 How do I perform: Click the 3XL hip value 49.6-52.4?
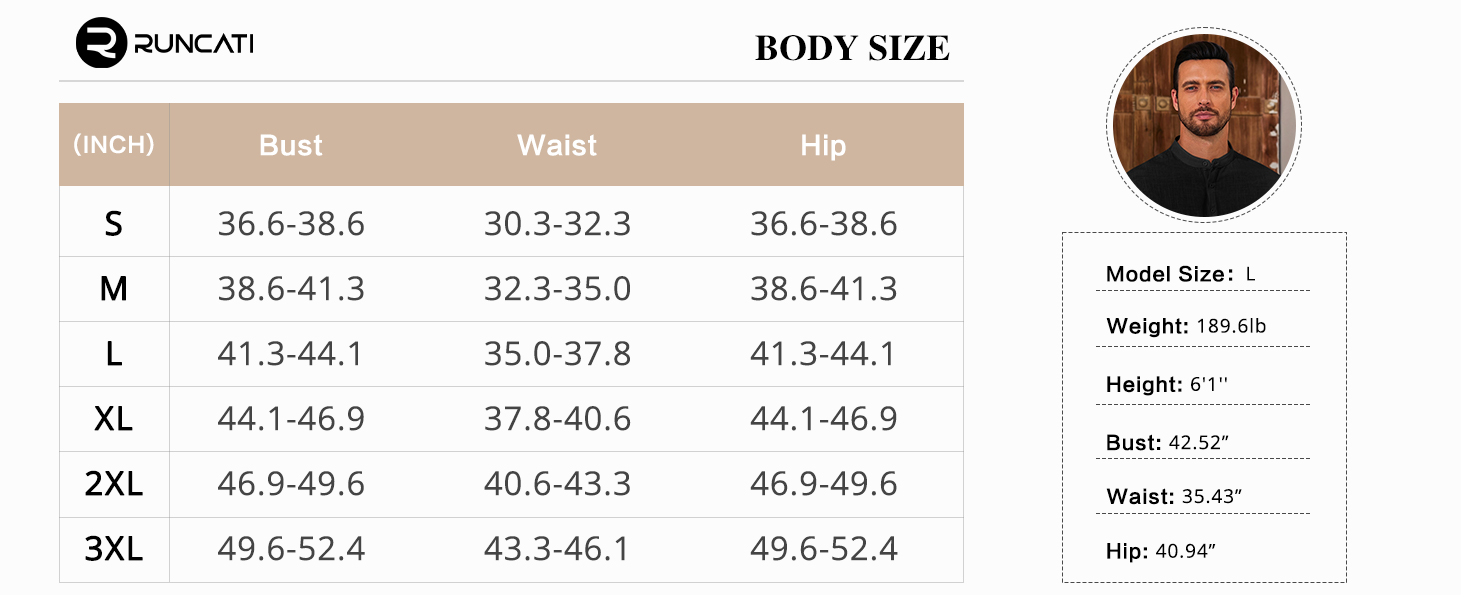click(x=824, y=549)
